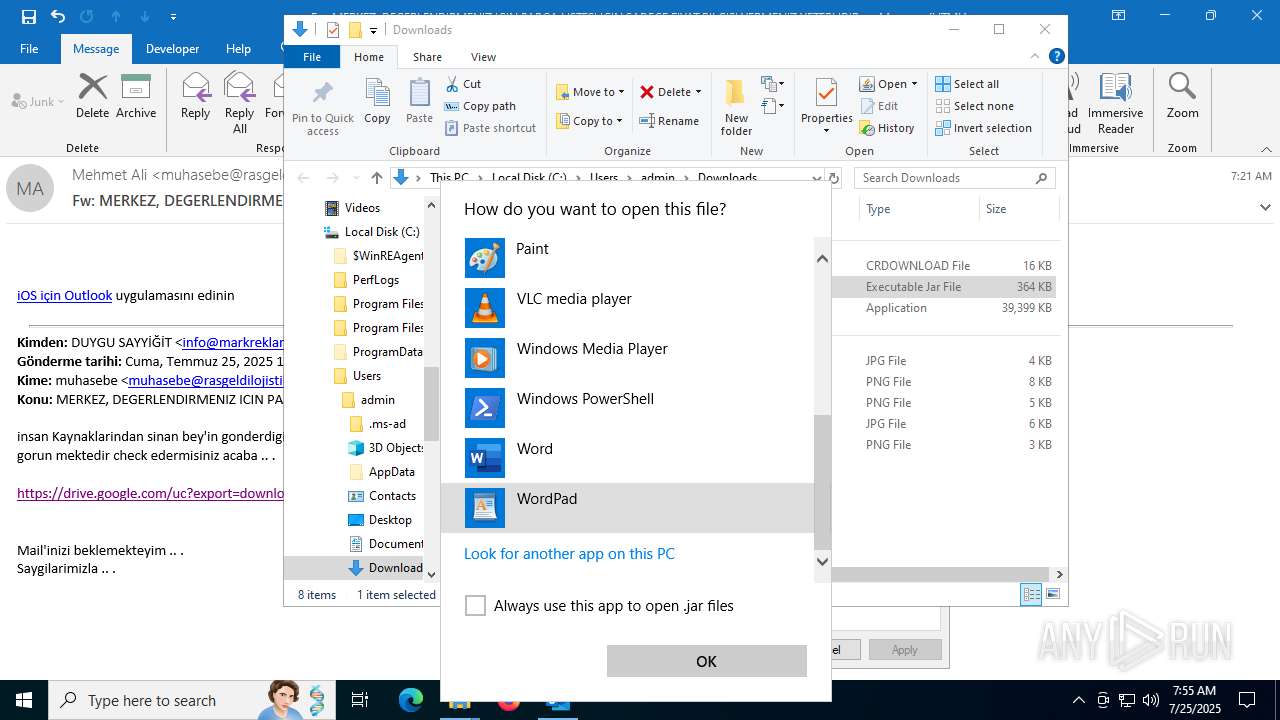This screenshot has height=720, width=1280.
Task: Switch to the Explorer Share tab
Action: click(427, 57)
